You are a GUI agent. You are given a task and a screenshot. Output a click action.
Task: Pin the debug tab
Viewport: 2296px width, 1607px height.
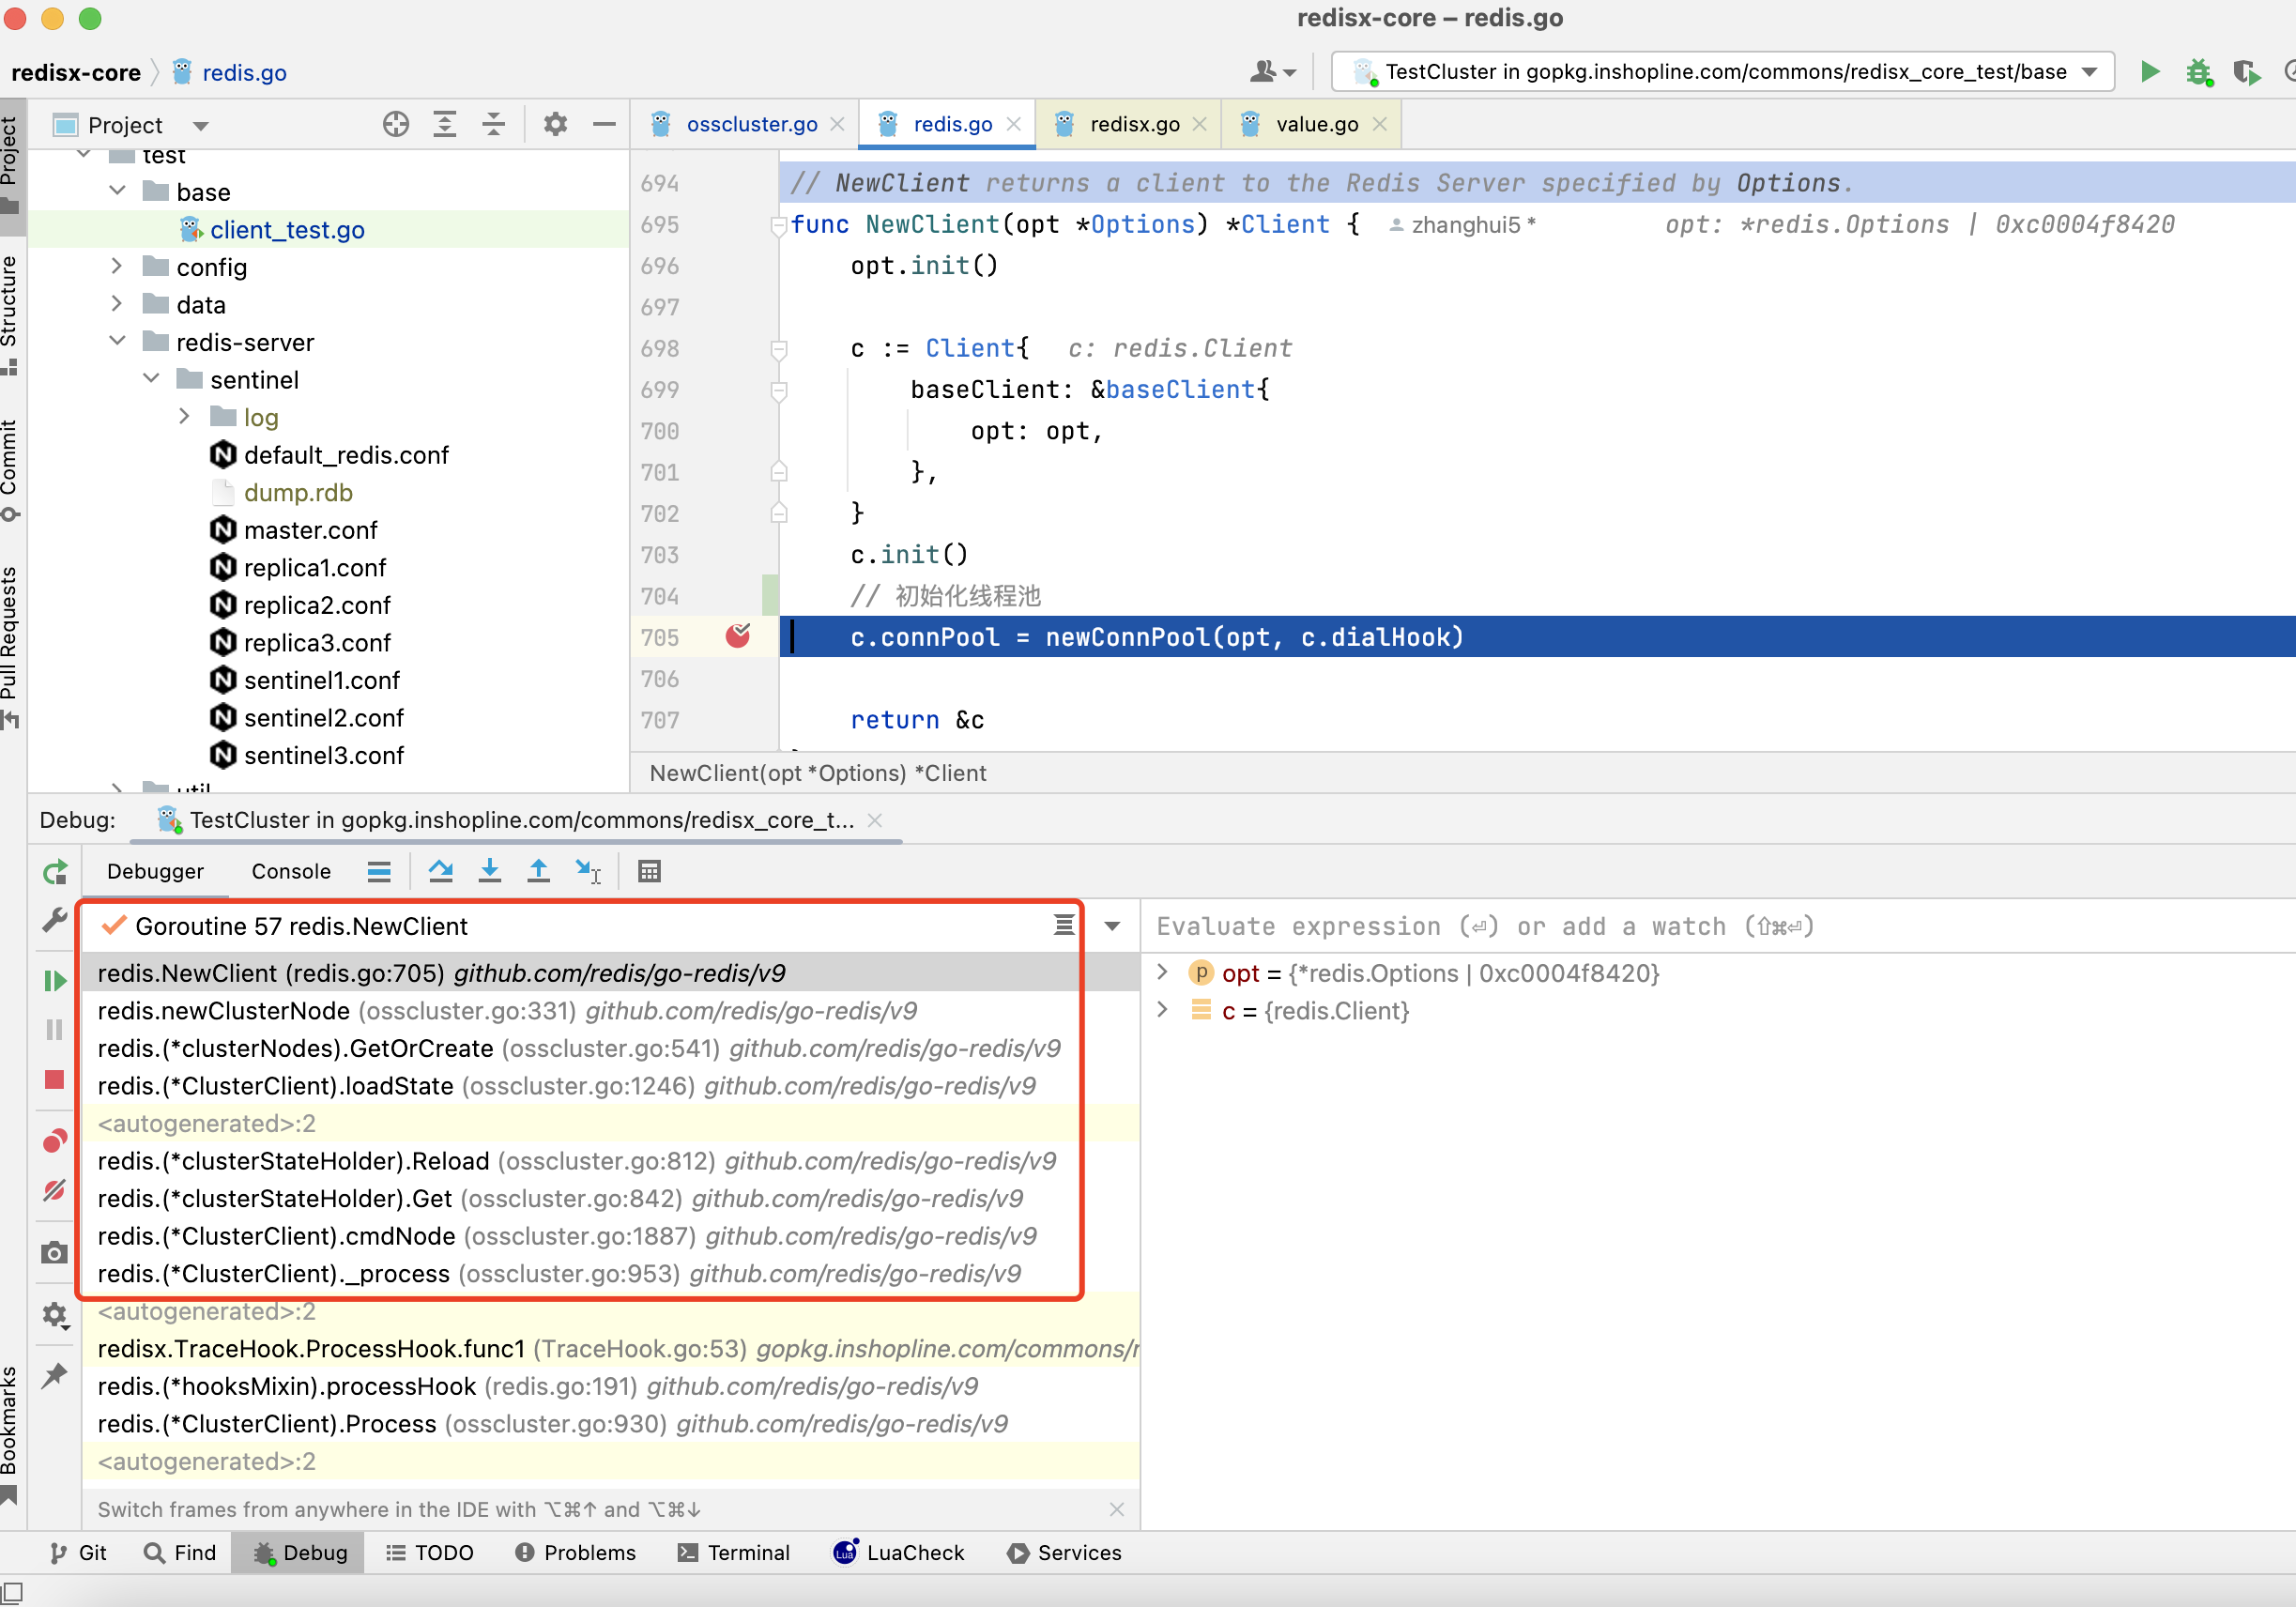click(55, 1376)
